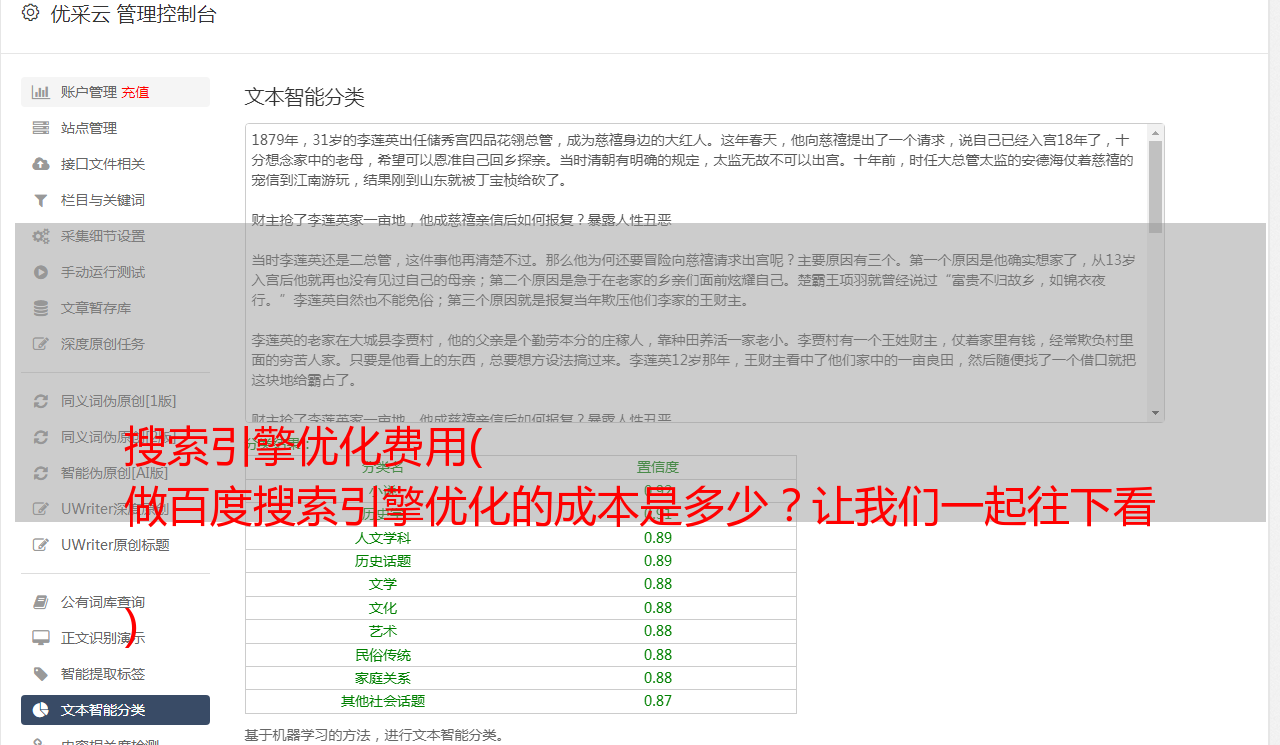Click the server icon for 站点管理
Screen dimensions: 1280x745
(x=41, y=128)
